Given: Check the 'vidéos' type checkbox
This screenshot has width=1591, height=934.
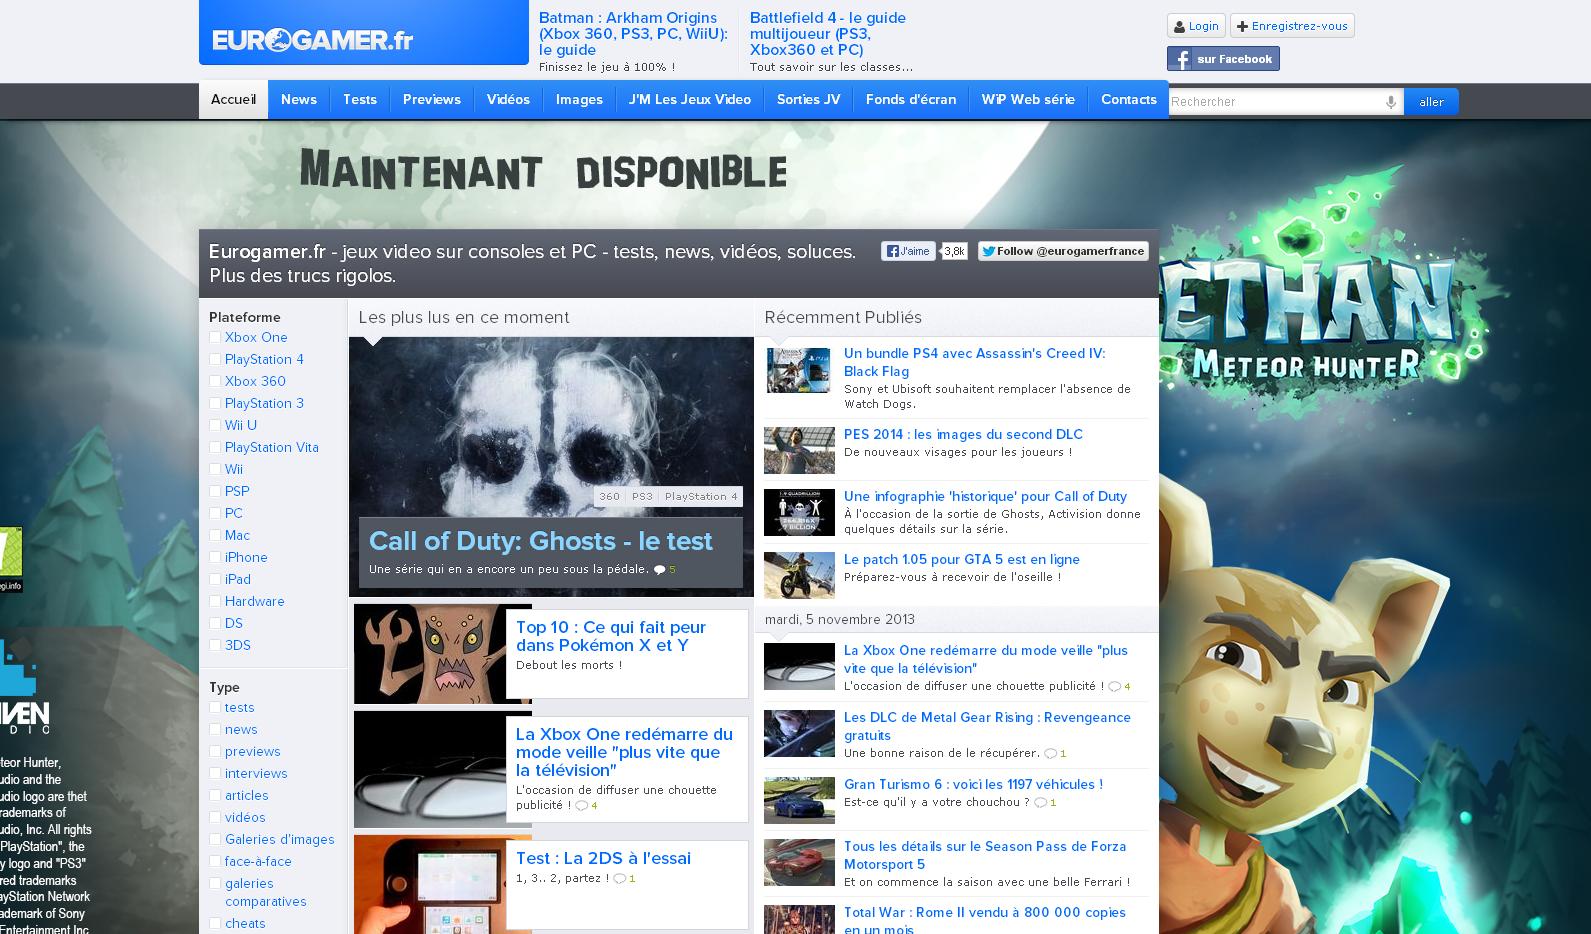Looking at the screenshot, I should coord(215,818).
